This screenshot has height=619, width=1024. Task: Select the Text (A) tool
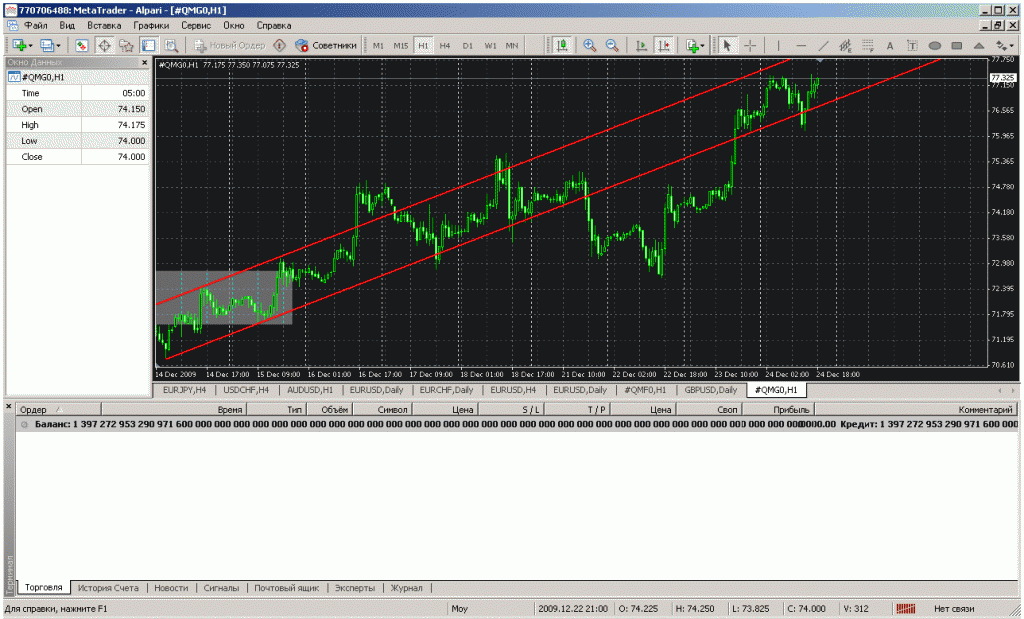(889, 46)
